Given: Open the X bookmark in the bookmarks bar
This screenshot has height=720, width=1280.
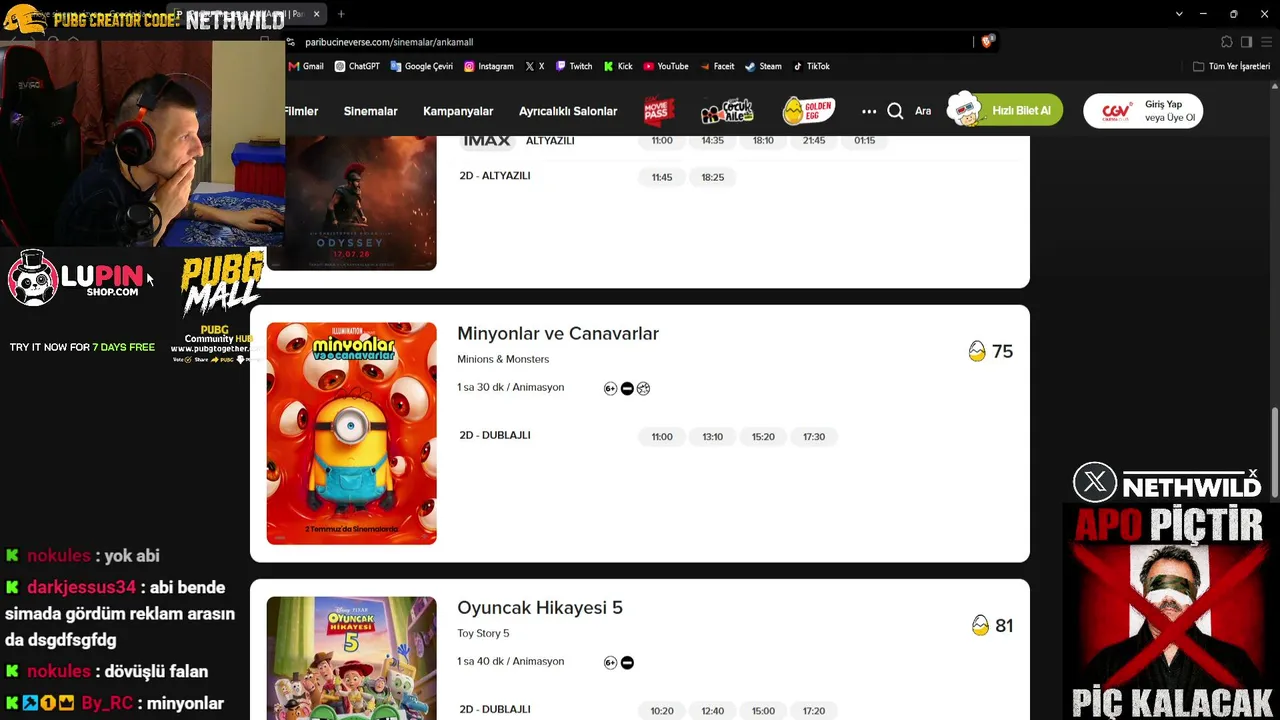Looking at the screenshot, I should pos(535,66).
